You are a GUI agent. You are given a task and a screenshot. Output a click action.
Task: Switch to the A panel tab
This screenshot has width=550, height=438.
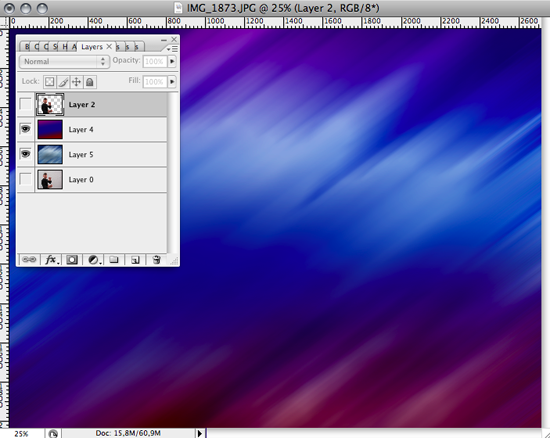coord(74,47)
